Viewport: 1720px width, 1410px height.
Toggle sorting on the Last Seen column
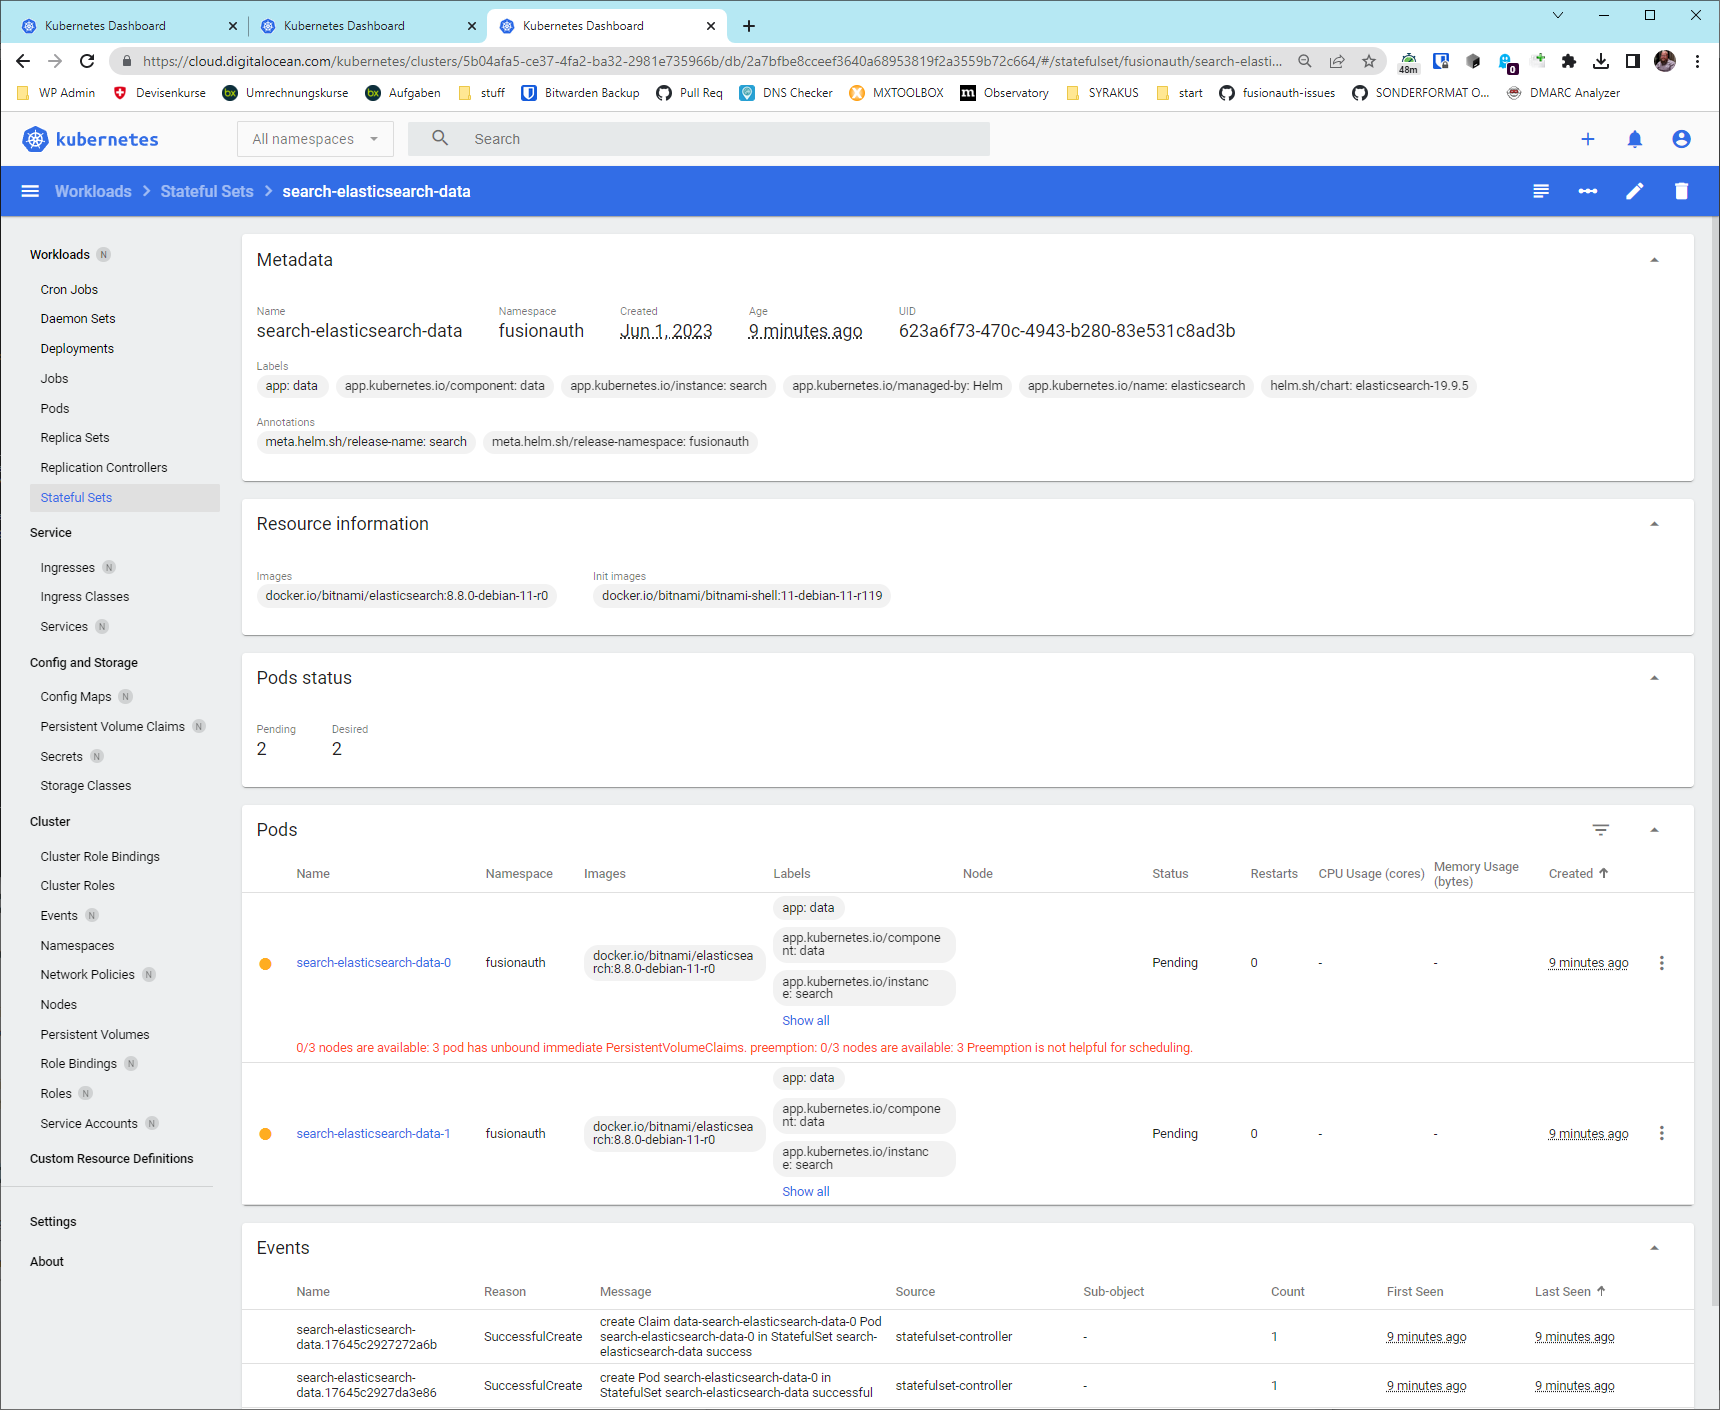(x=1568, y=1291)
